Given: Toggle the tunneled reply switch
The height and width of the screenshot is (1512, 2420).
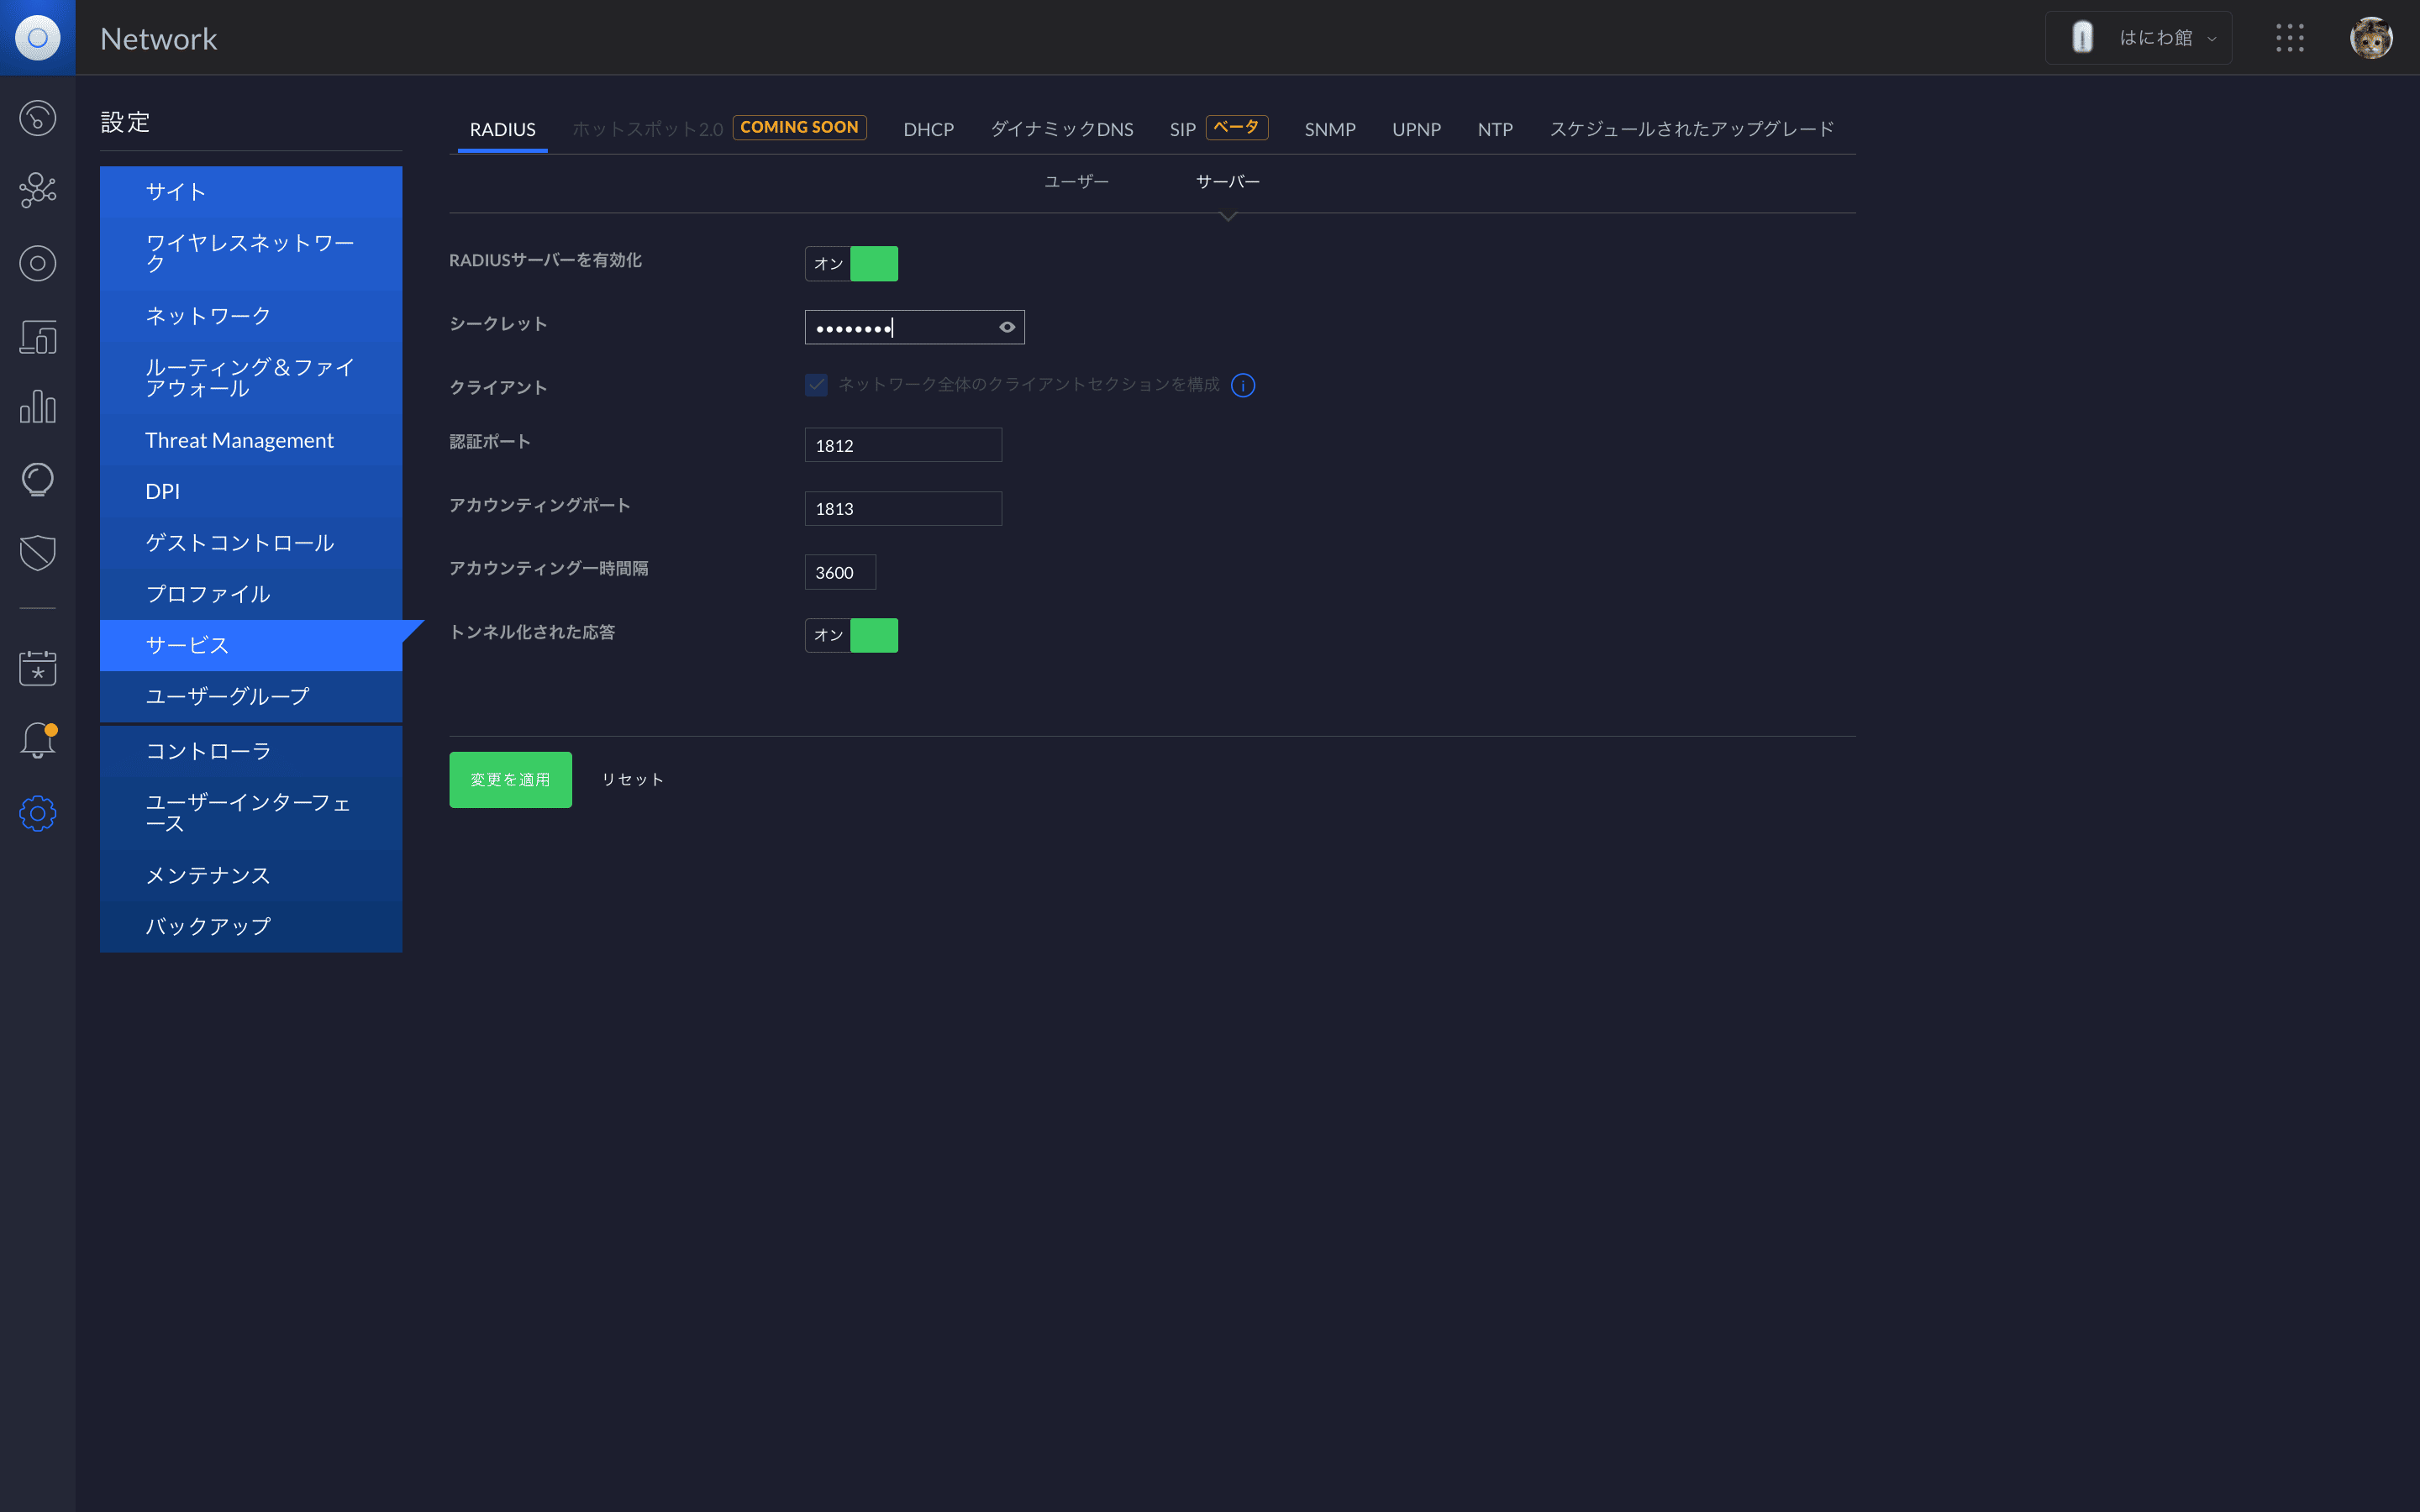Looking at the screenshot, I should [x=851, y=635].
